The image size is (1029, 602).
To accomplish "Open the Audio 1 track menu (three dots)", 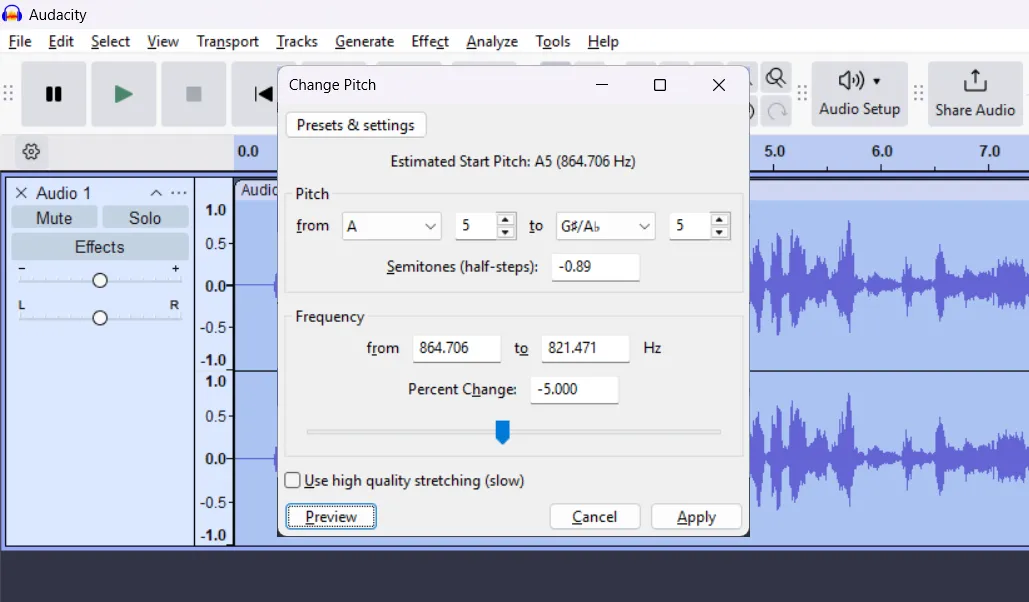I will tap(179, 193).
